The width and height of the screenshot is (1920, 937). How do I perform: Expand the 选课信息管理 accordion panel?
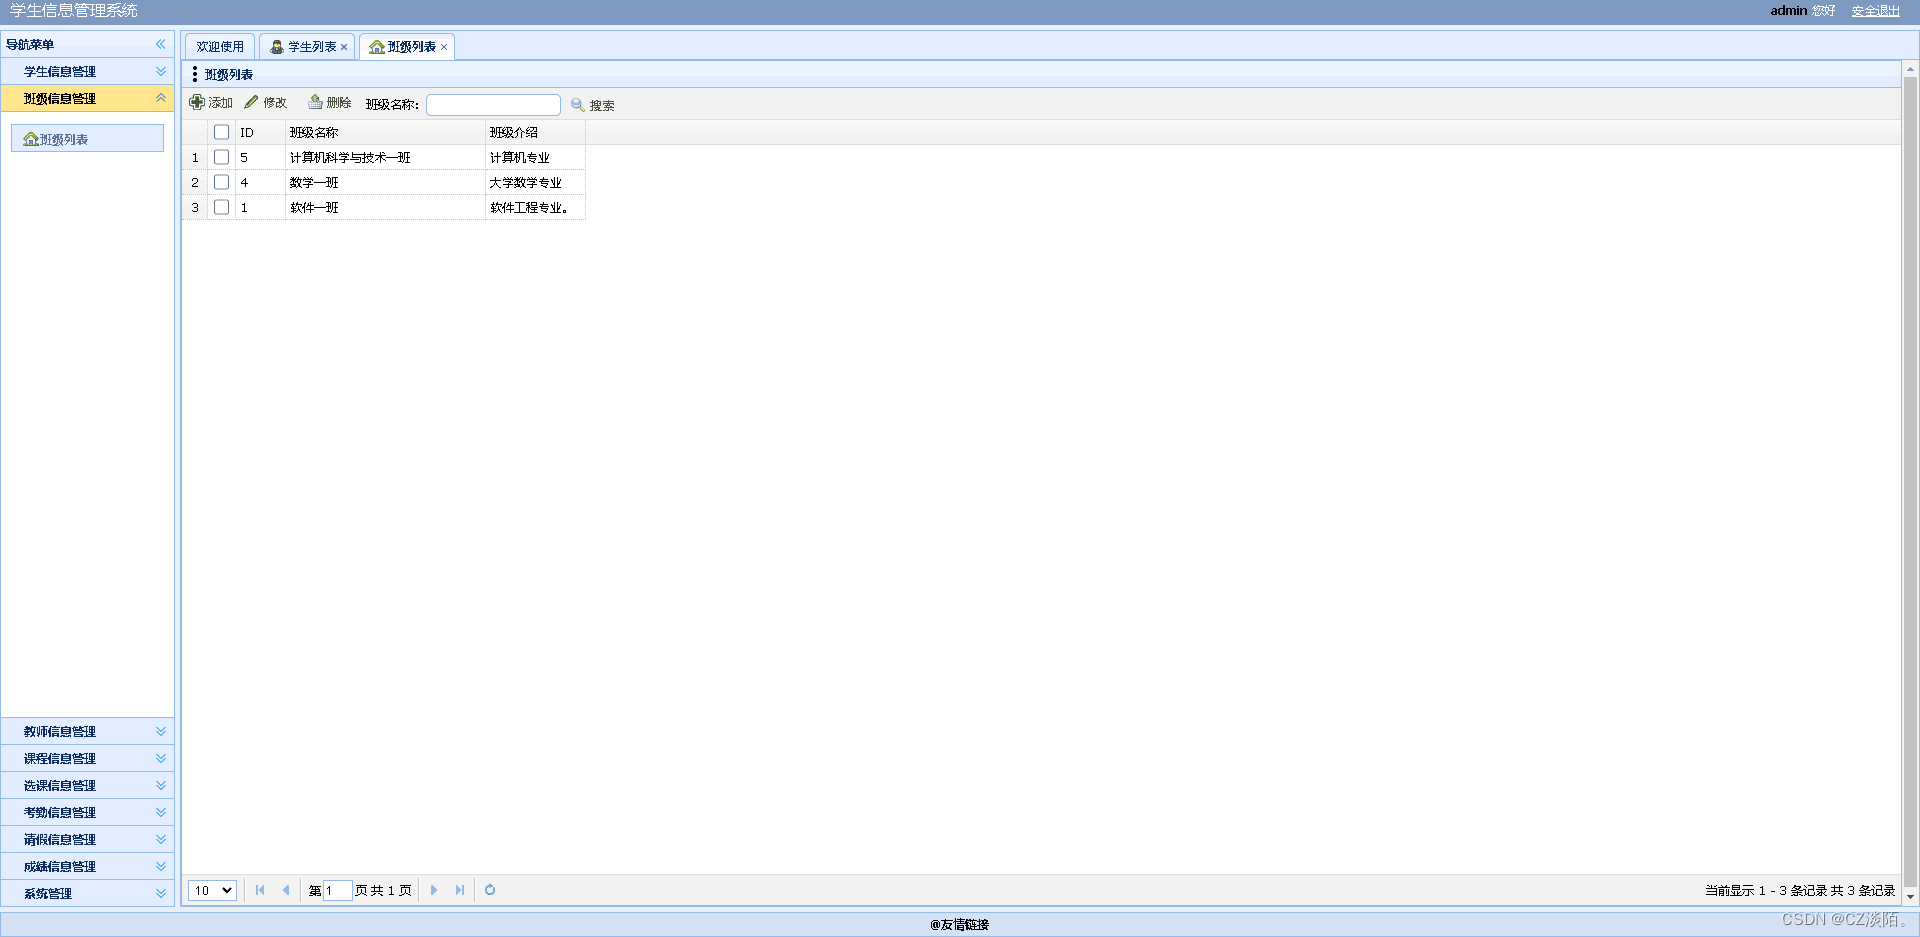tap(88, 785)
